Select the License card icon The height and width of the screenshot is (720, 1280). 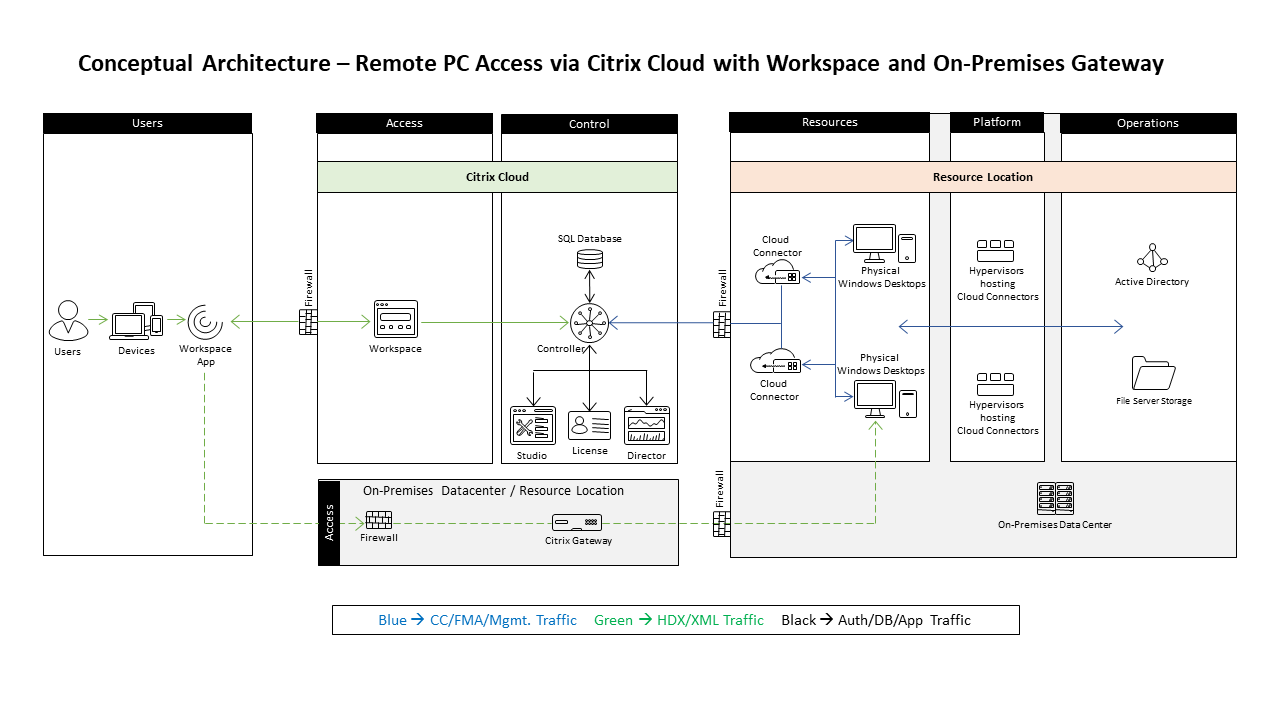tap(590, 425)
